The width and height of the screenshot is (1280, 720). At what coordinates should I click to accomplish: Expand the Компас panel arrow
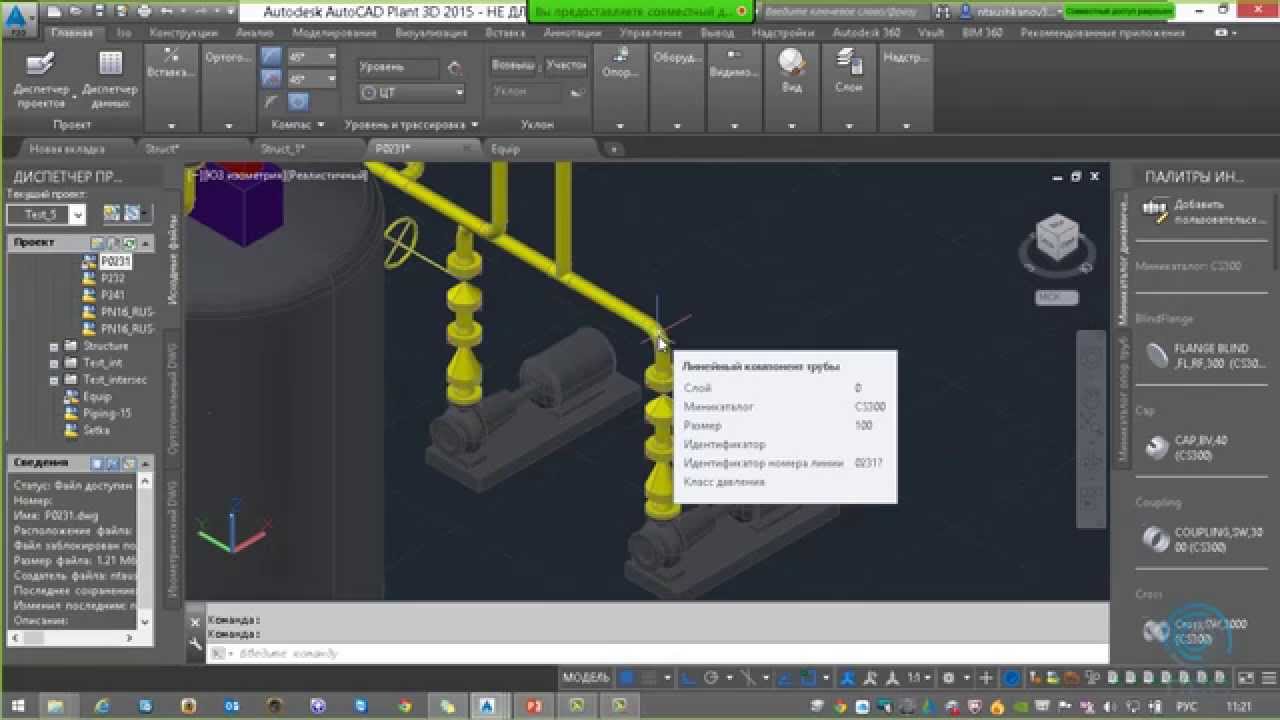tap(320, 125)
